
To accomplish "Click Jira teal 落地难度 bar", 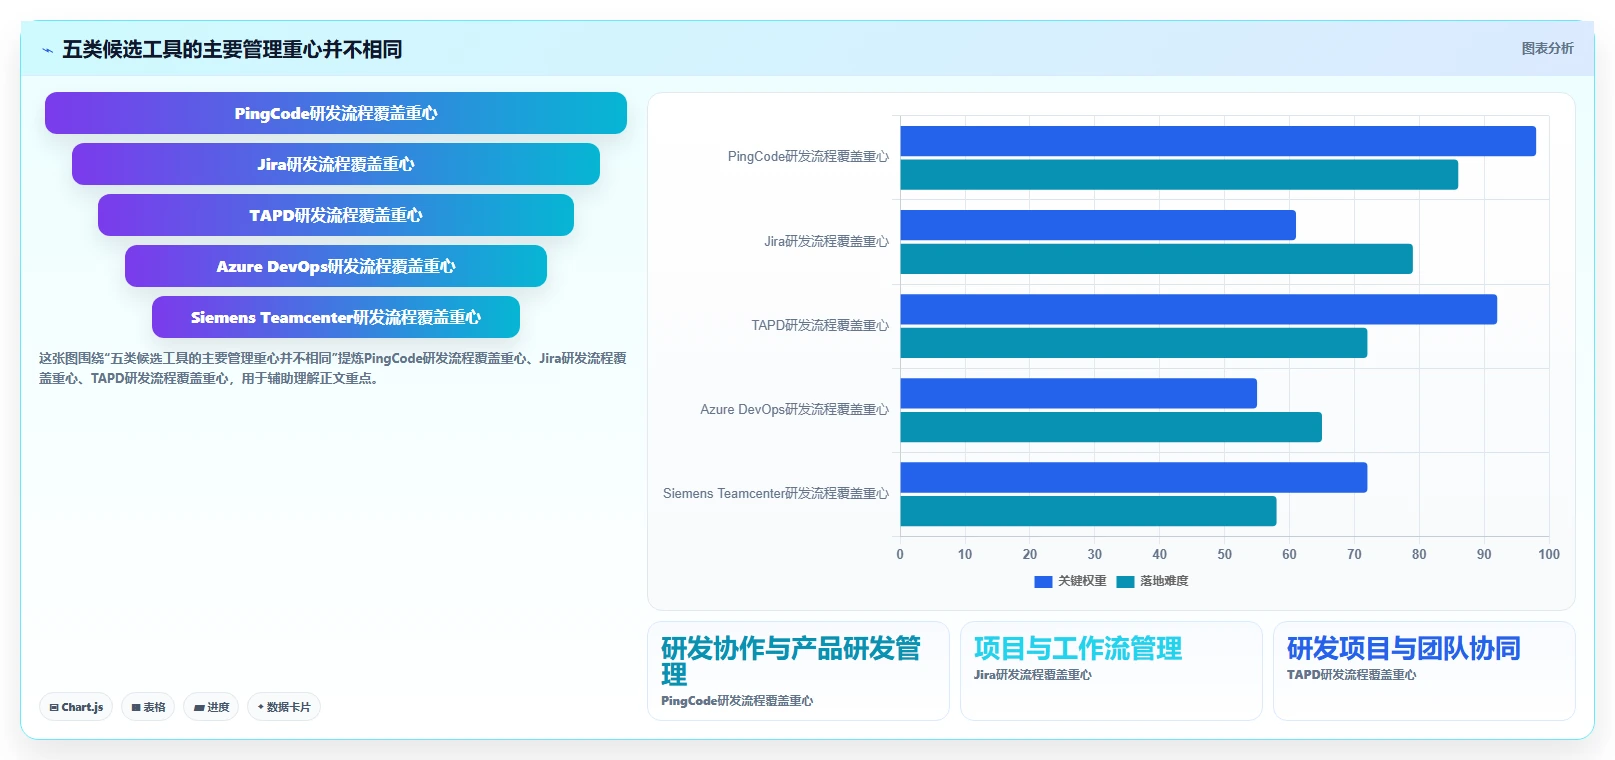I will [1157, 259].
